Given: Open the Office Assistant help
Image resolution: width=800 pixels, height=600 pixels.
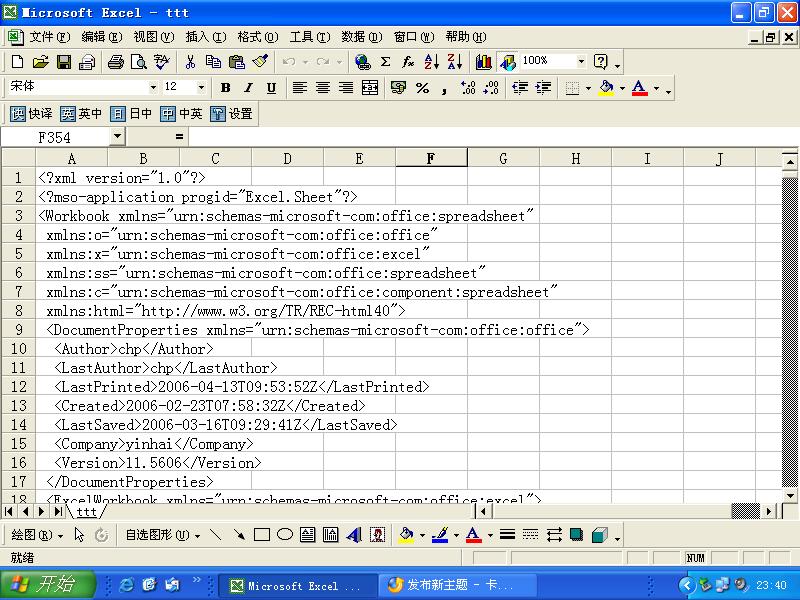Looking at the screenshot, I should click(x=601, y=62).
